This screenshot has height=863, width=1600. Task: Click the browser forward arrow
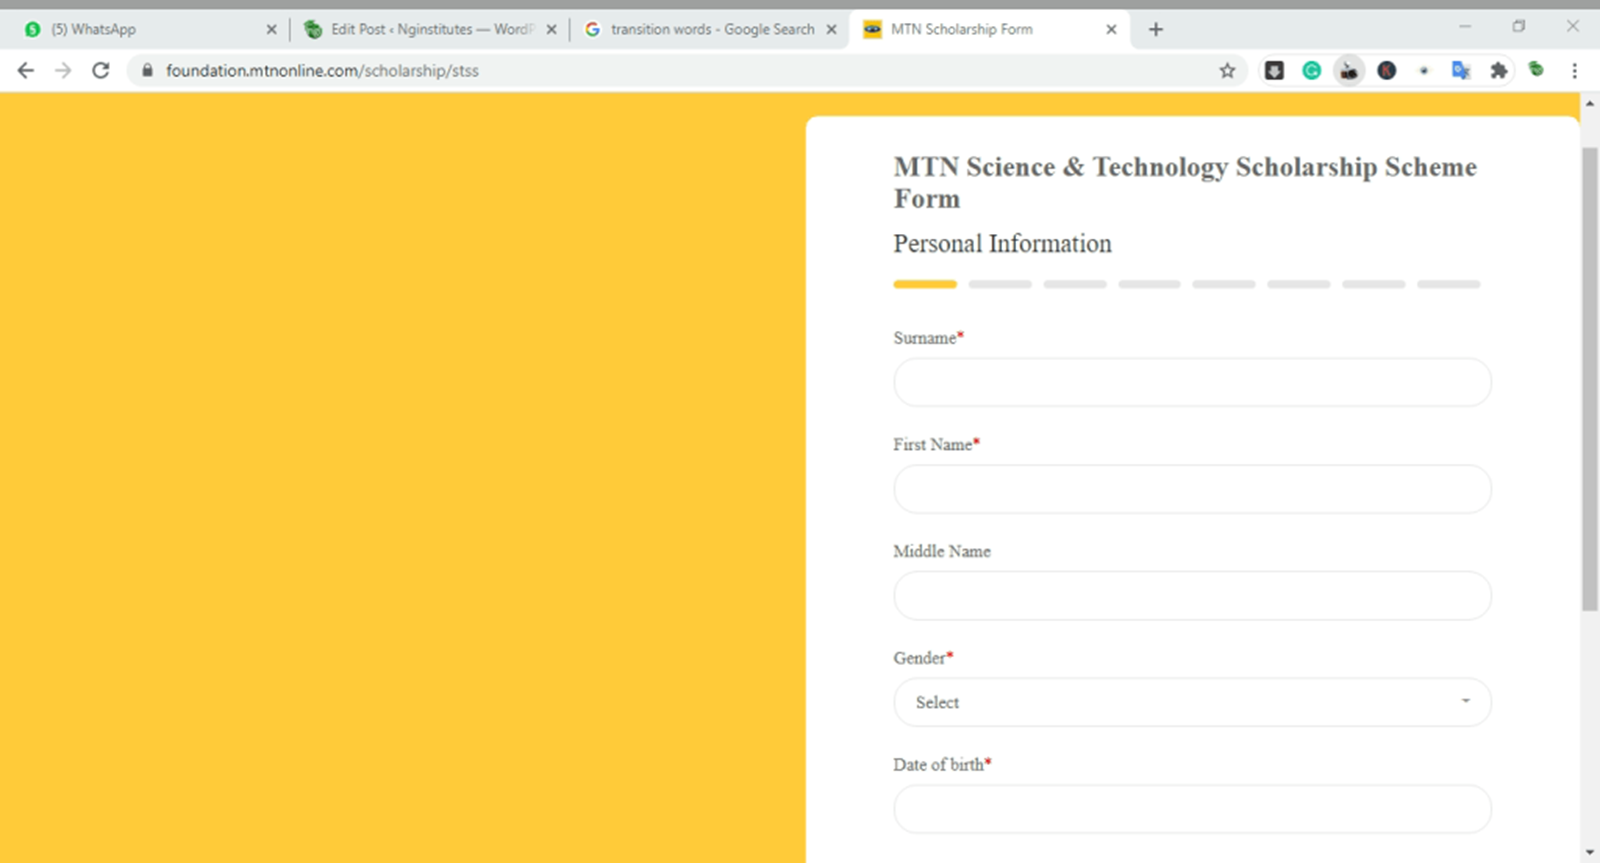click(x=63, y=70)
